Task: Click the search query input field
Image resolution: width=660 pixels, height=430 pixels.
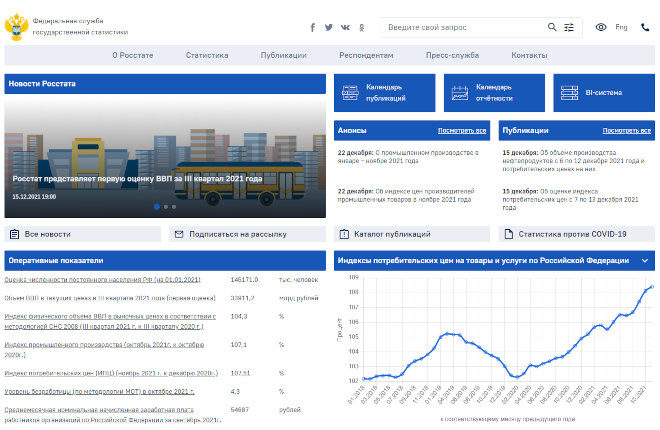Action: pyautogui.click(x=462, y=27)
